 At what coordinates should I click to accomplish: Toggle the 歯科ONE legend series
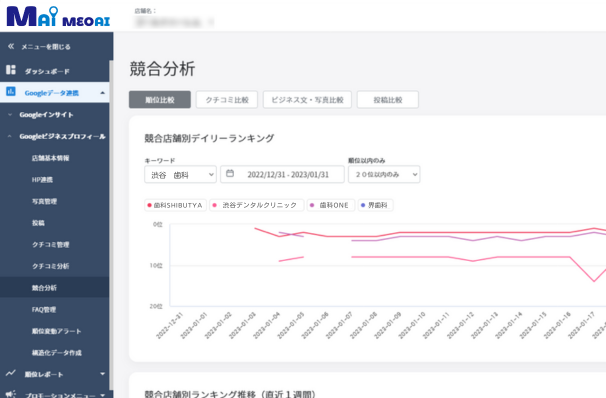point(331,205)
